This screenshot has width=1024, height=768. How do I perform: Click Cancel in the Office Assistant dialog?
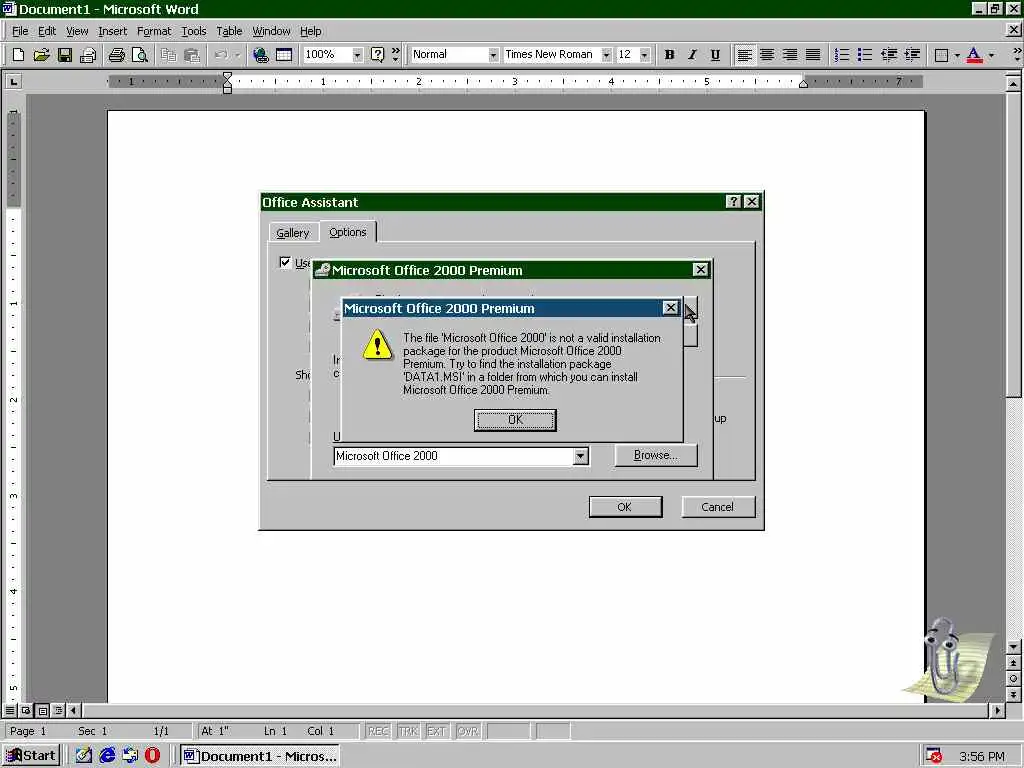[718, 507]
